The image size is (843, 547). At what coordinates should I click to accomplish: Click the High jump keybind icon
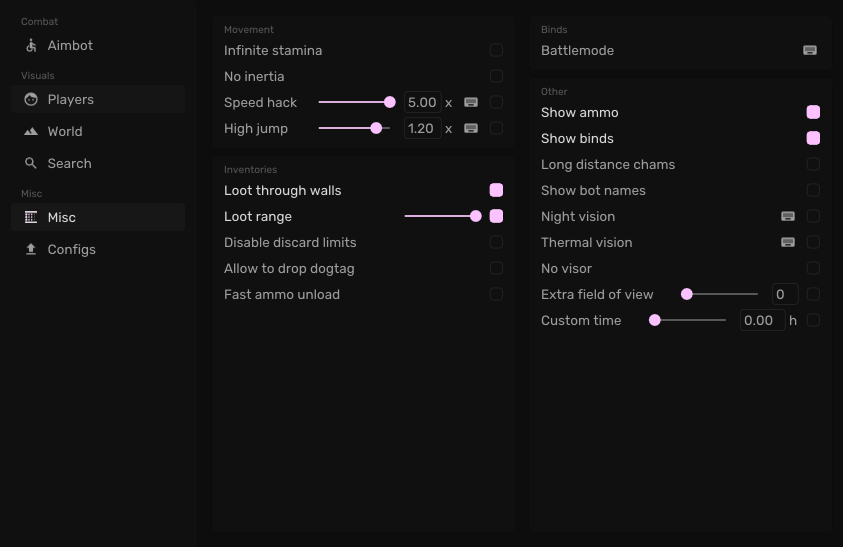click(x=471, y=128)
